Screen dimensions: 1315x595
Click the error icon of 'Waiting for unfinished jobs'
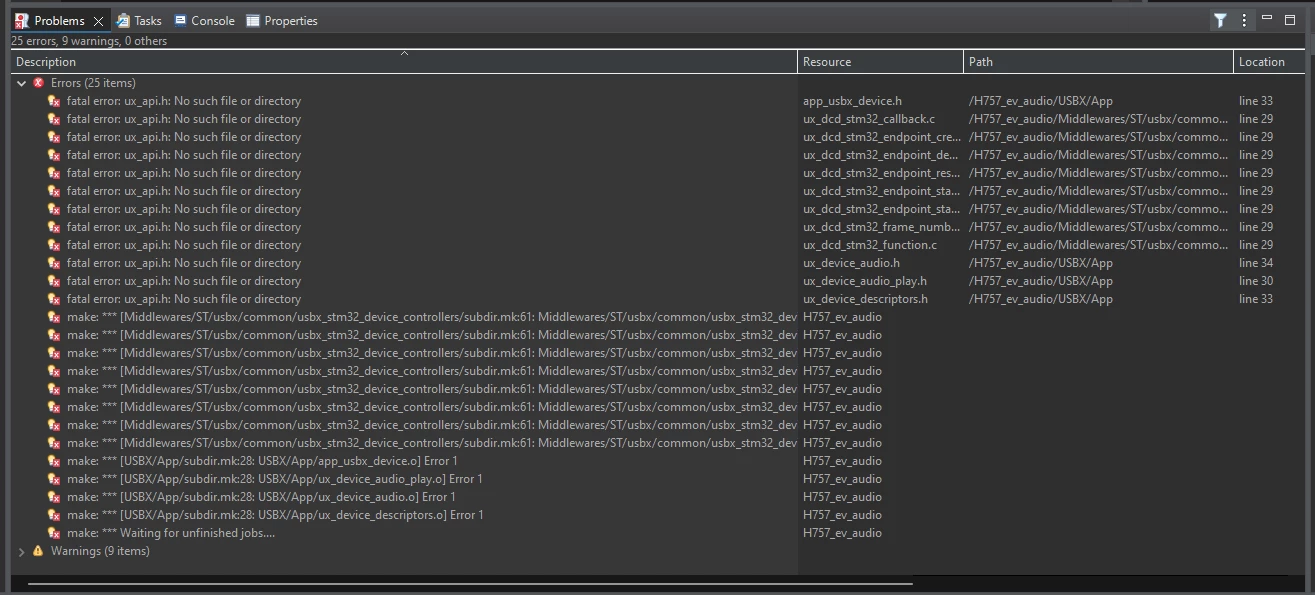click(54, 533)
